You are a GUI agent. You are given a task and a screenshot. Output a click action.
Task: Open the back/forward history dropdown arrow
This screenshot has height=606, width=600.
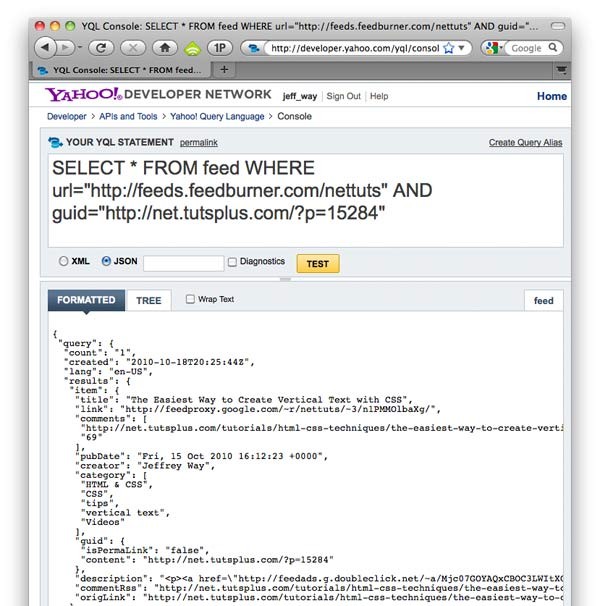pyautogui.click(x=80, y=48)
